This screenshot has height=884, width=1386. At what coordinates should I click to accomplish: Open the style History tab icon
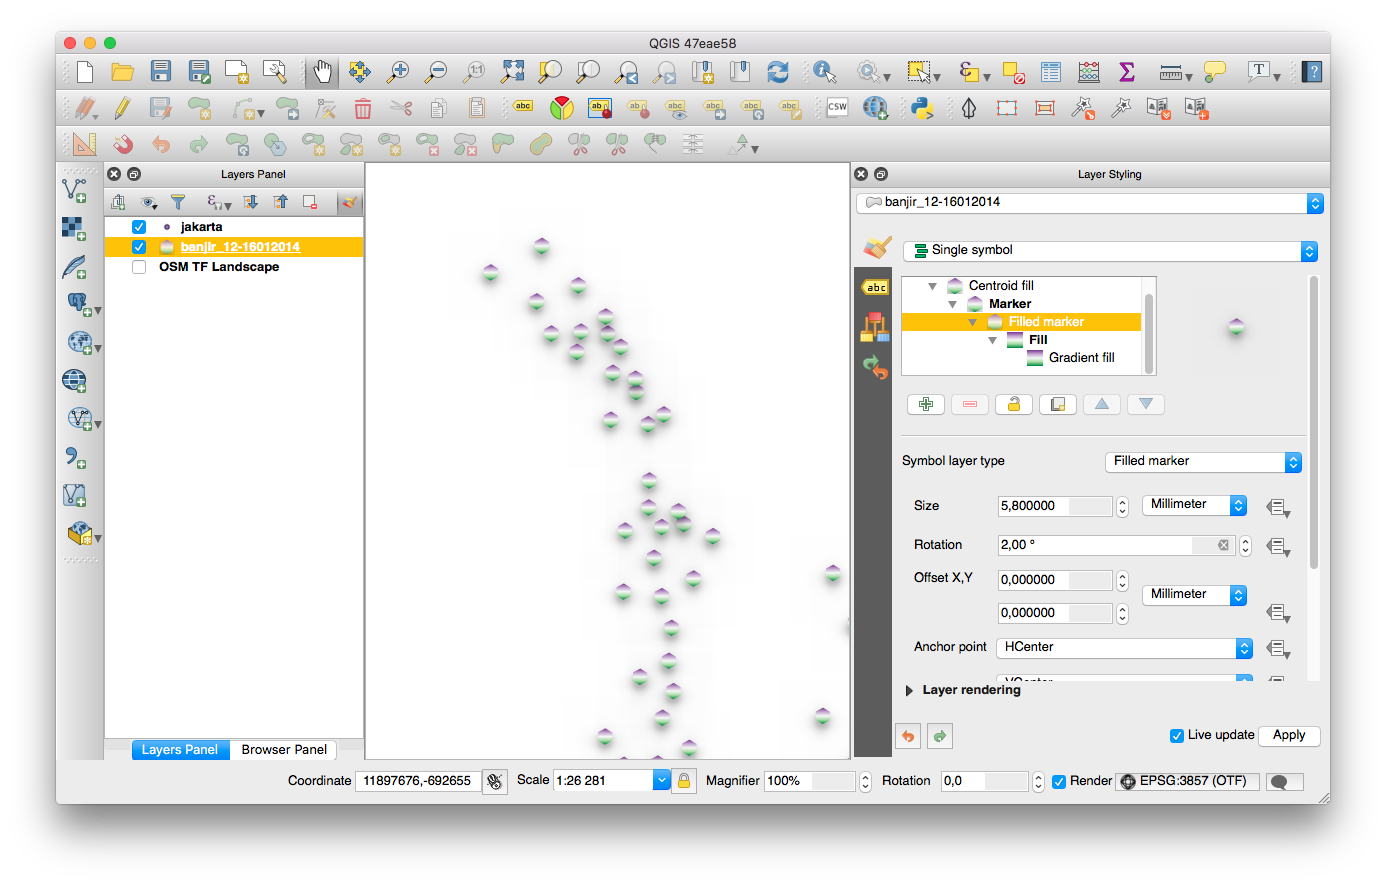(875, 367)
